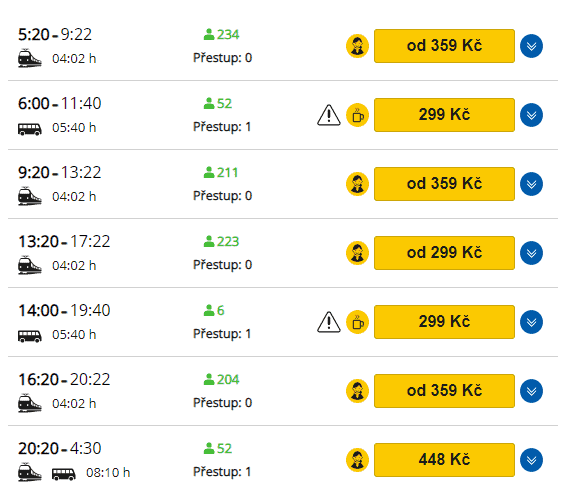Click the bus icon under 14:00 departure

tap(30, 336)
